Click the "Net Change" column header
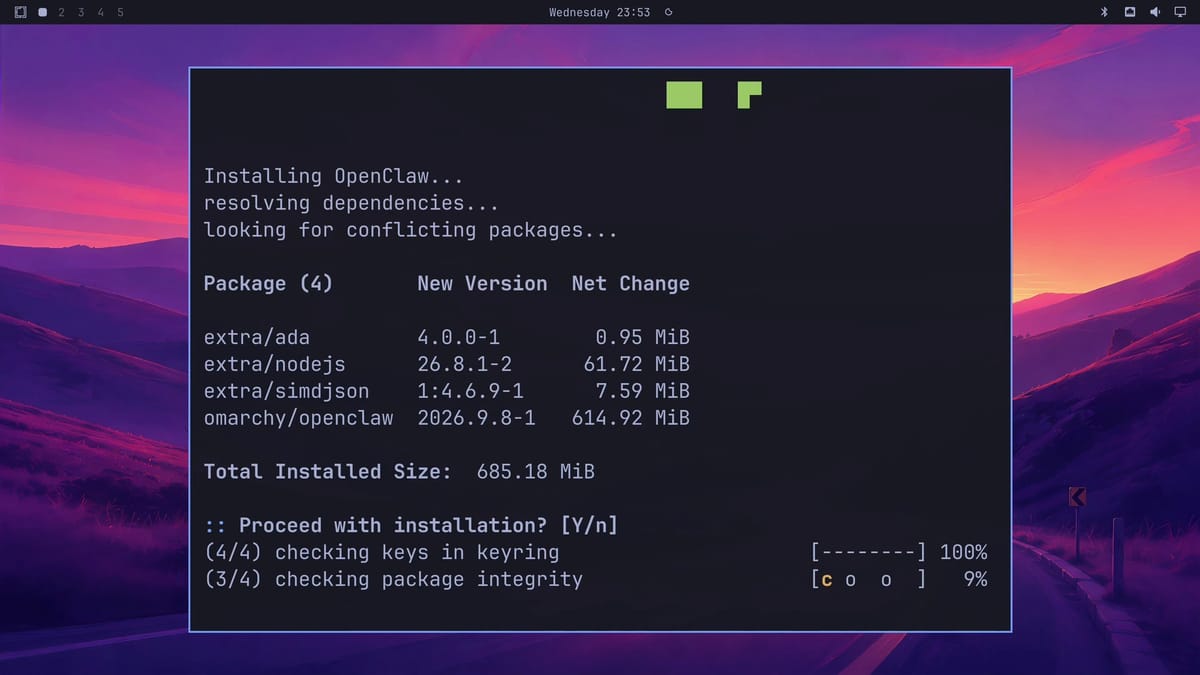The image size is (1200, 675). pos(630,284)
